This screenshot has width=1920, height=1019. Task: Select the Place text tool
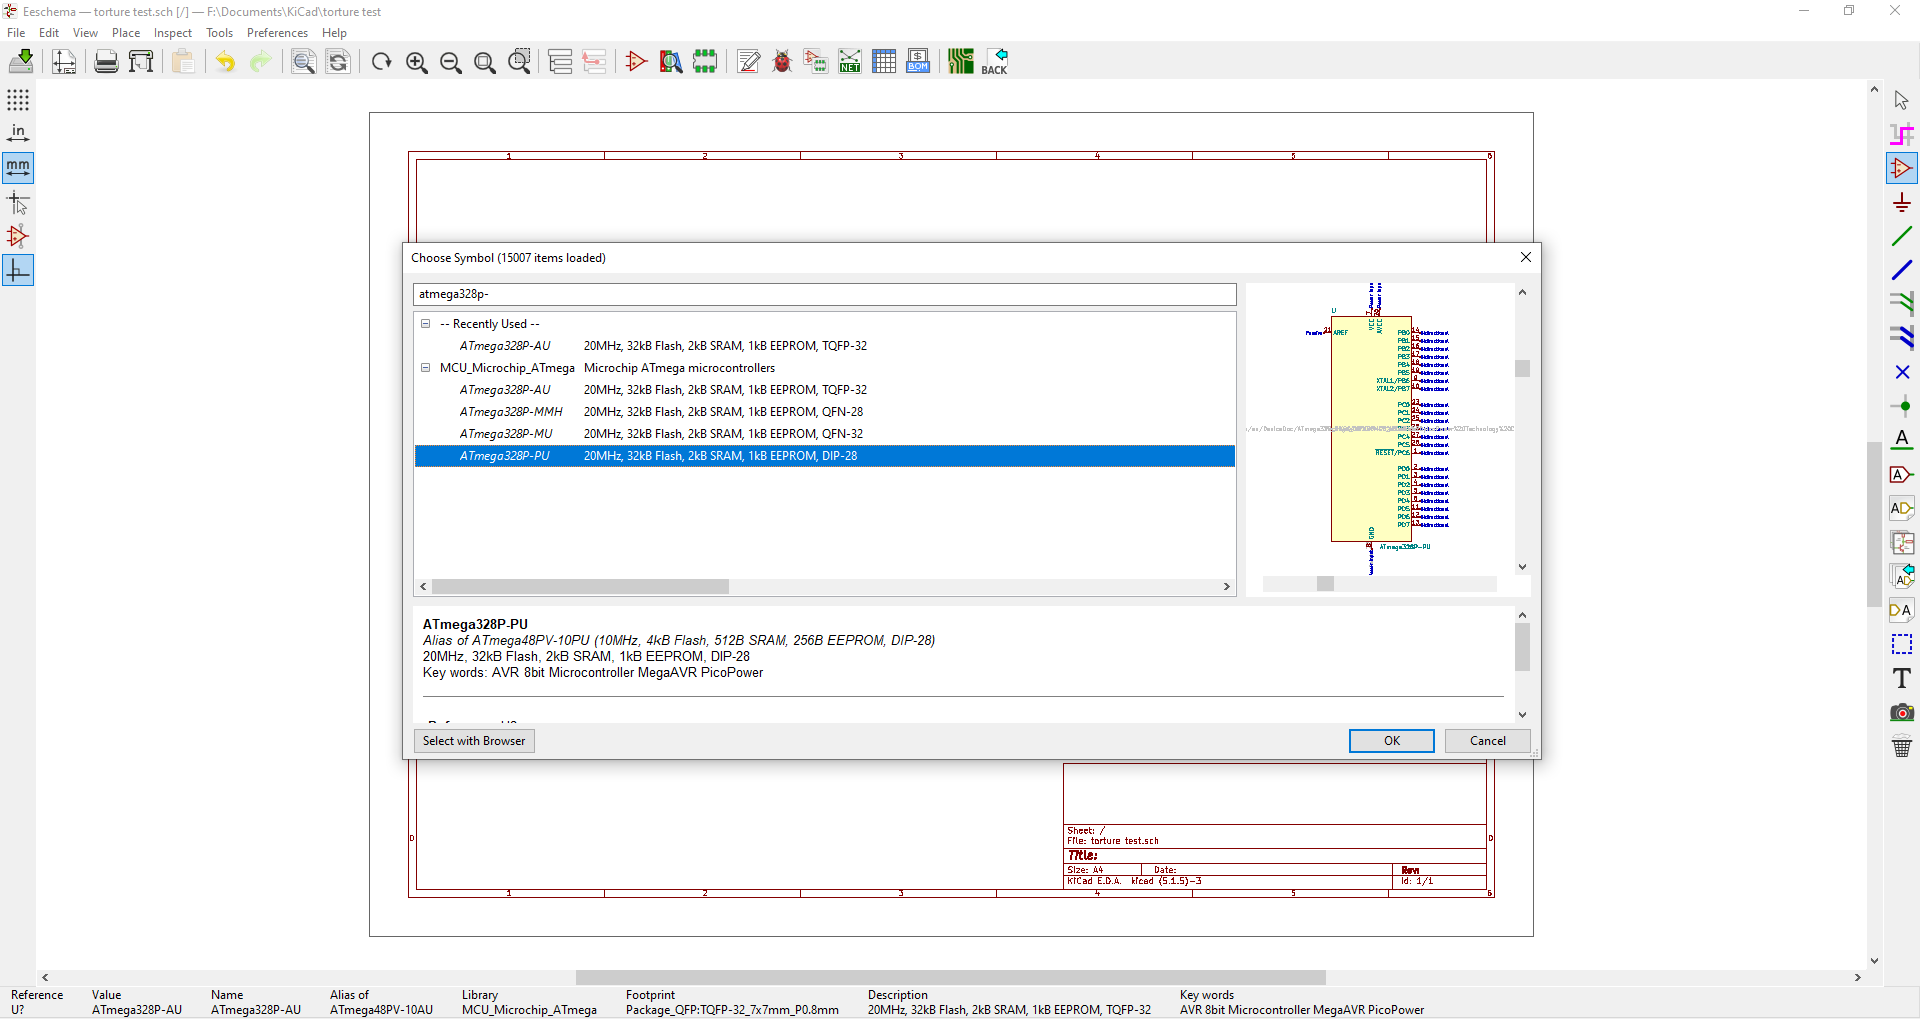1902,679
